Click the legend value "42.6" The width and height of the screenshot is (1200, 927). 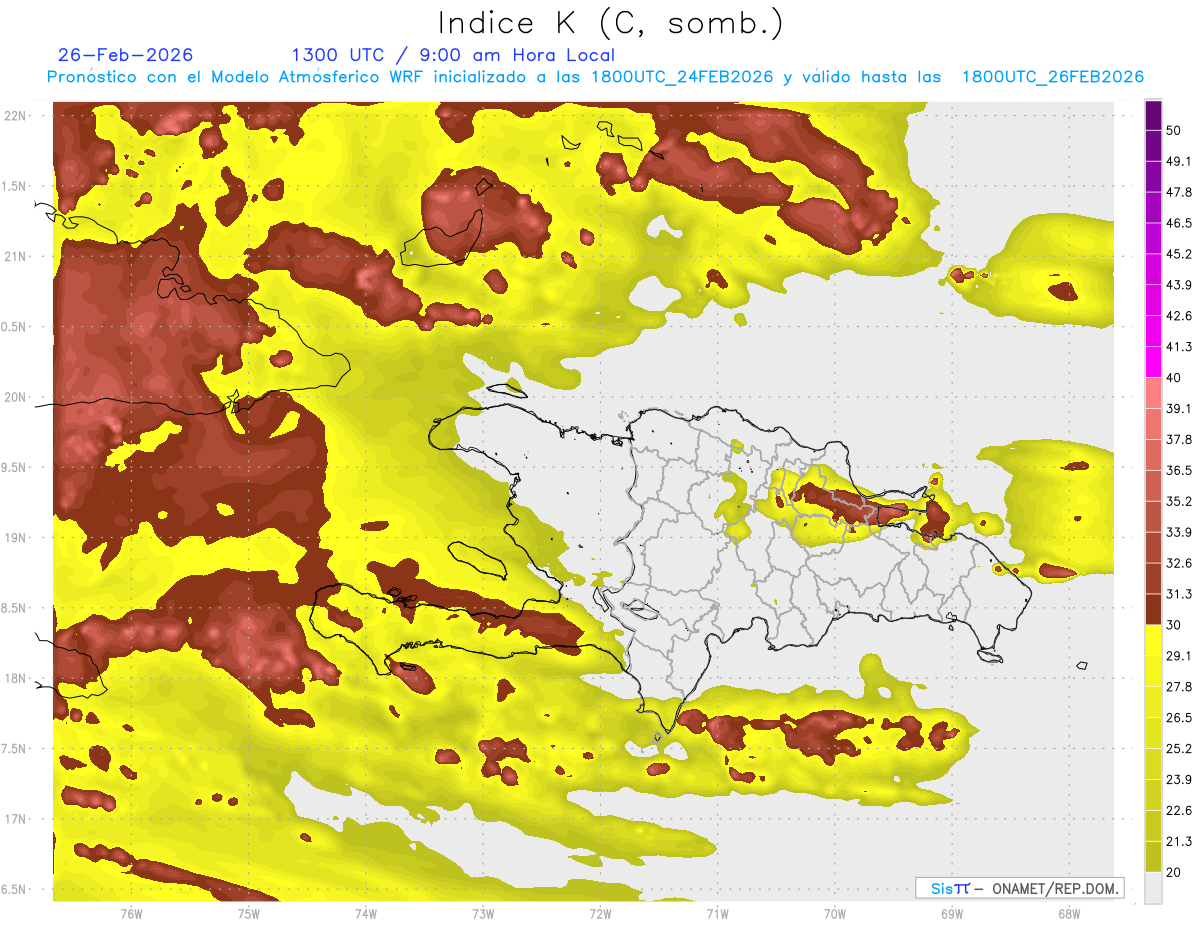(1179, 316)
